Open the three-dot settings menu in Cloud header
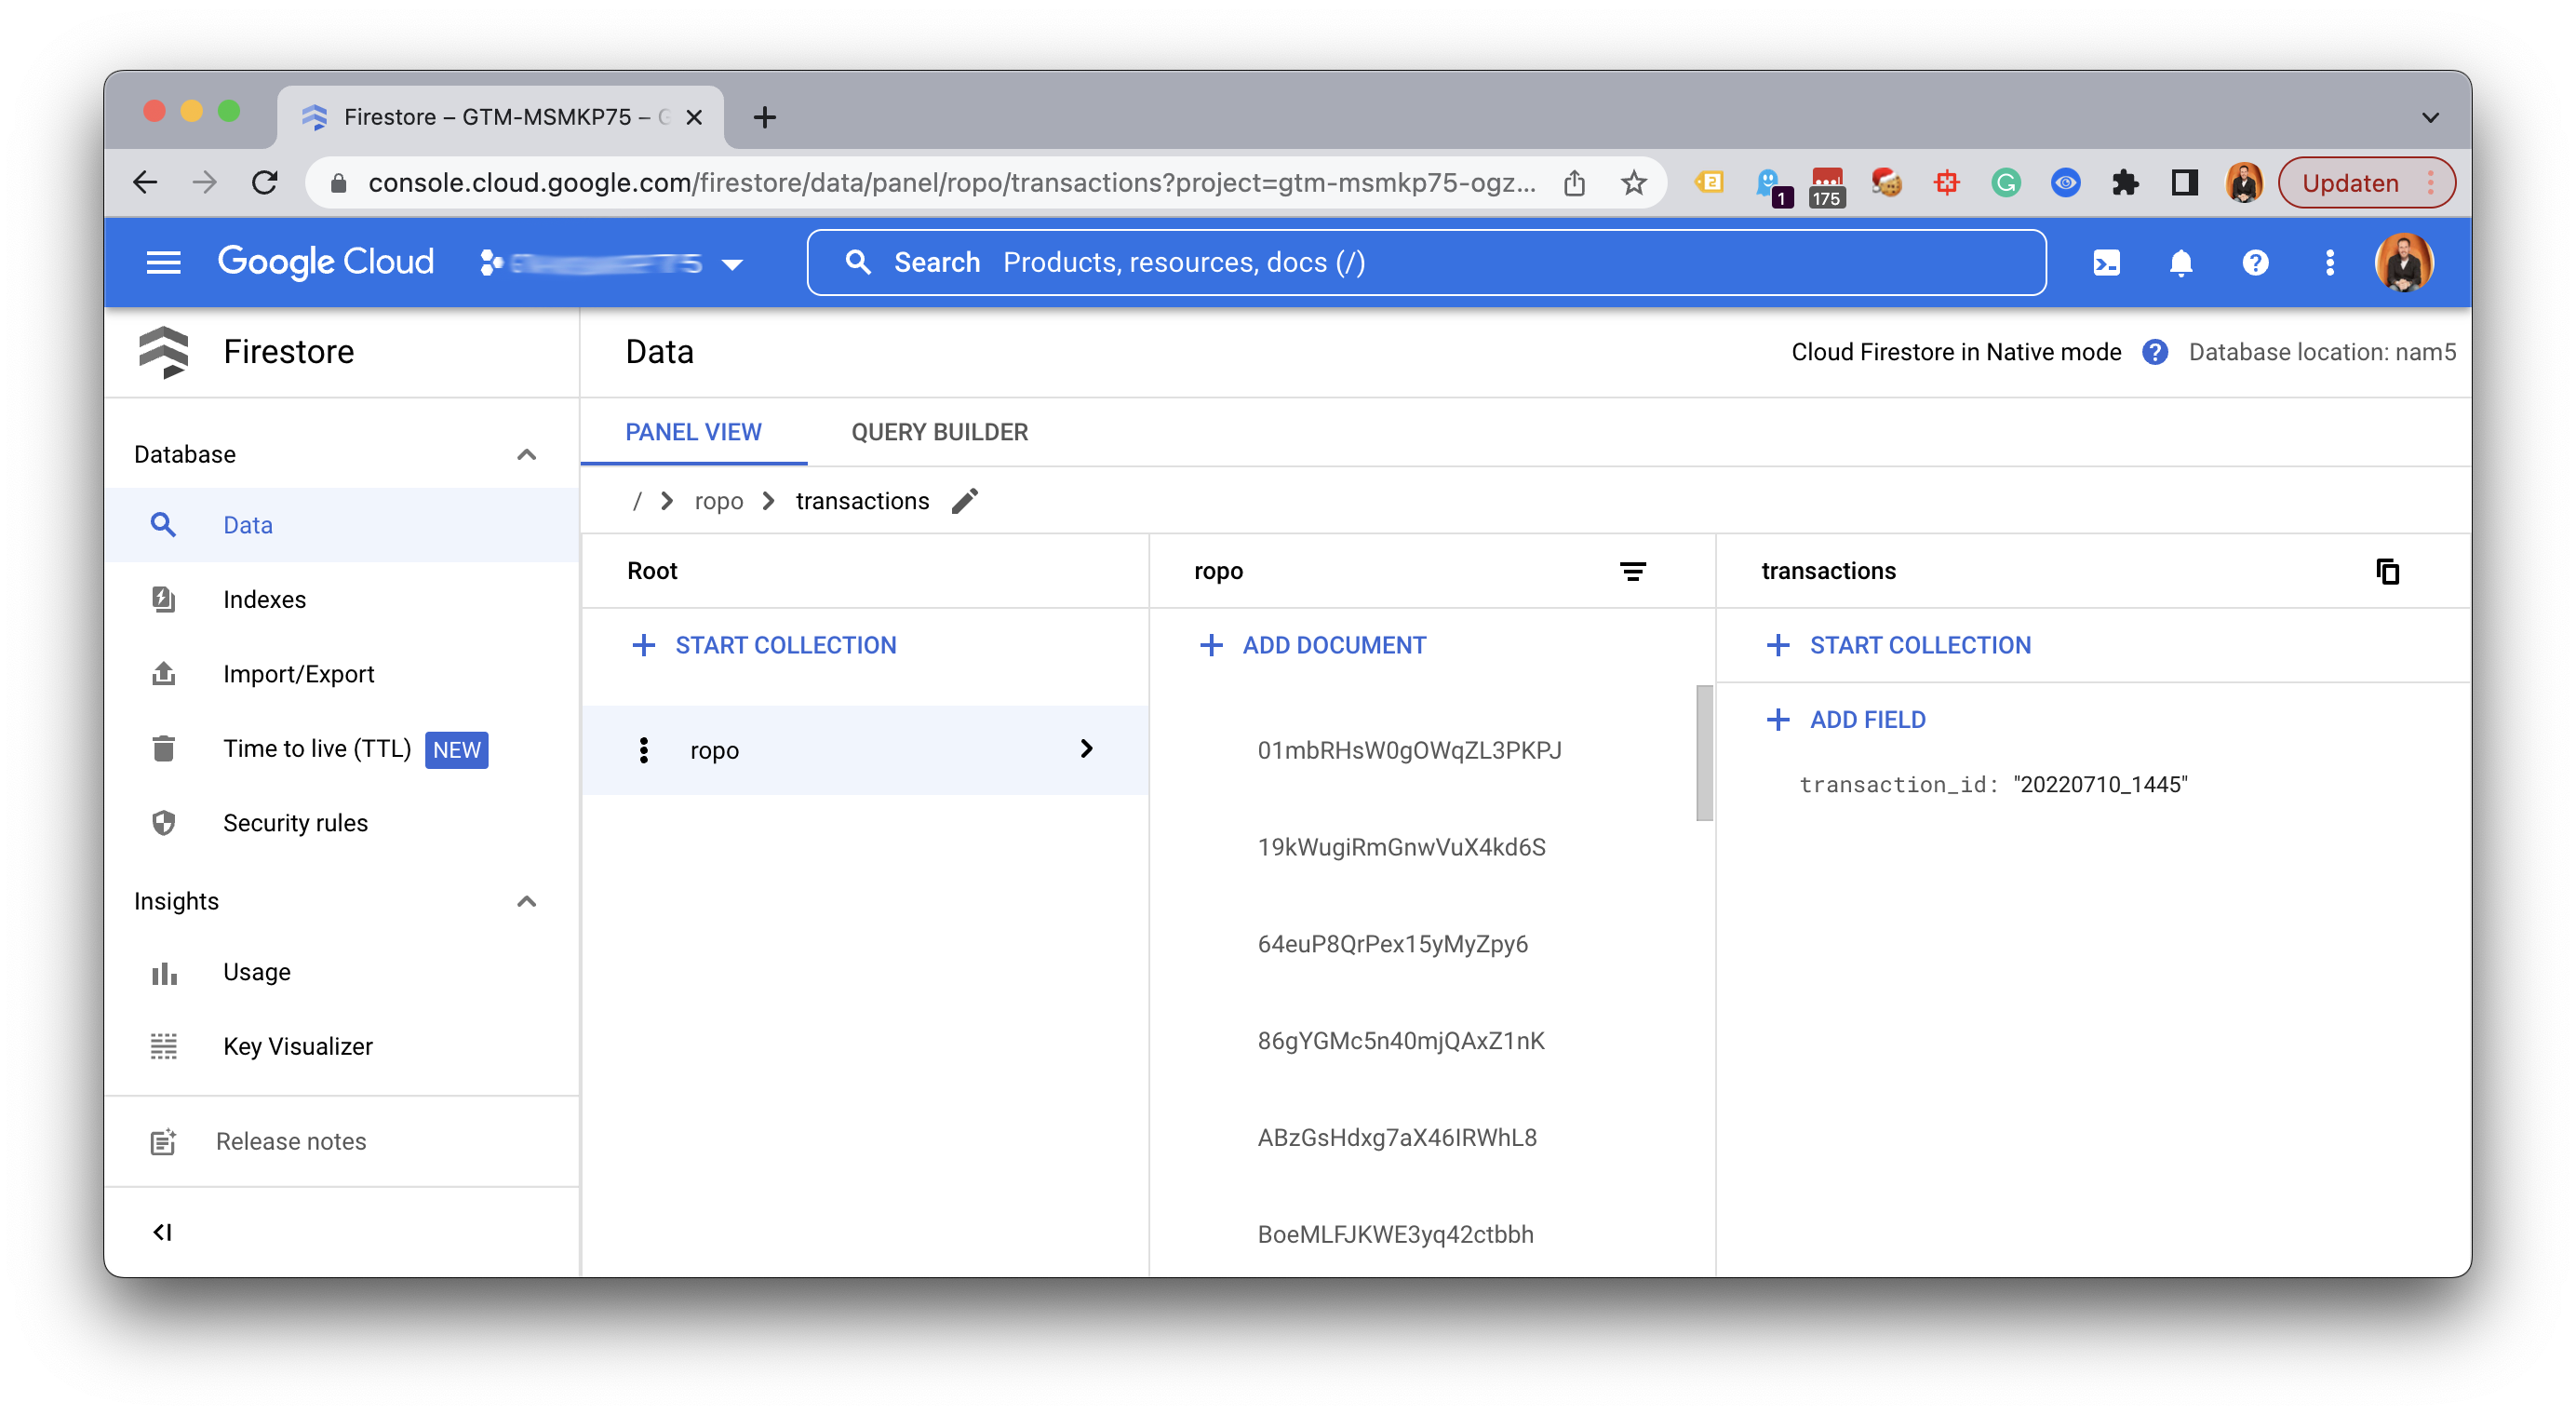 click(2329, 263)
